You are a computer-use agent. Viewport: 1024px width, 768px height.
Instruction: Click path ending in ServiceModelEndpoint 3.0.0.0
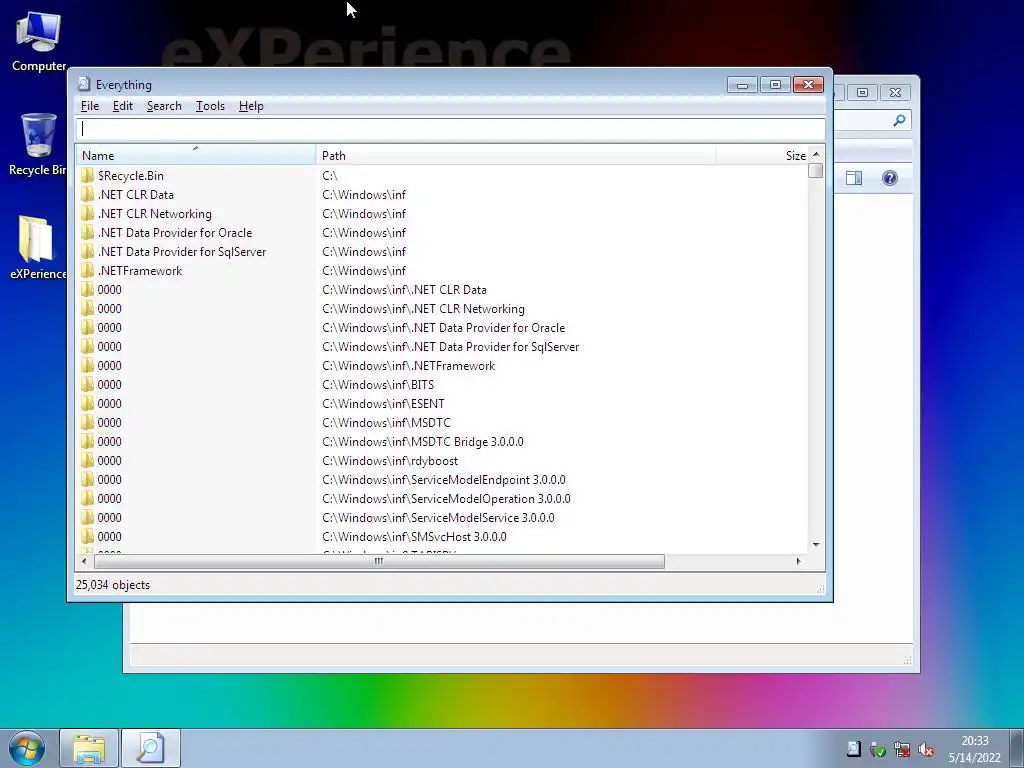pyautogui.click(x=444, y=479)
